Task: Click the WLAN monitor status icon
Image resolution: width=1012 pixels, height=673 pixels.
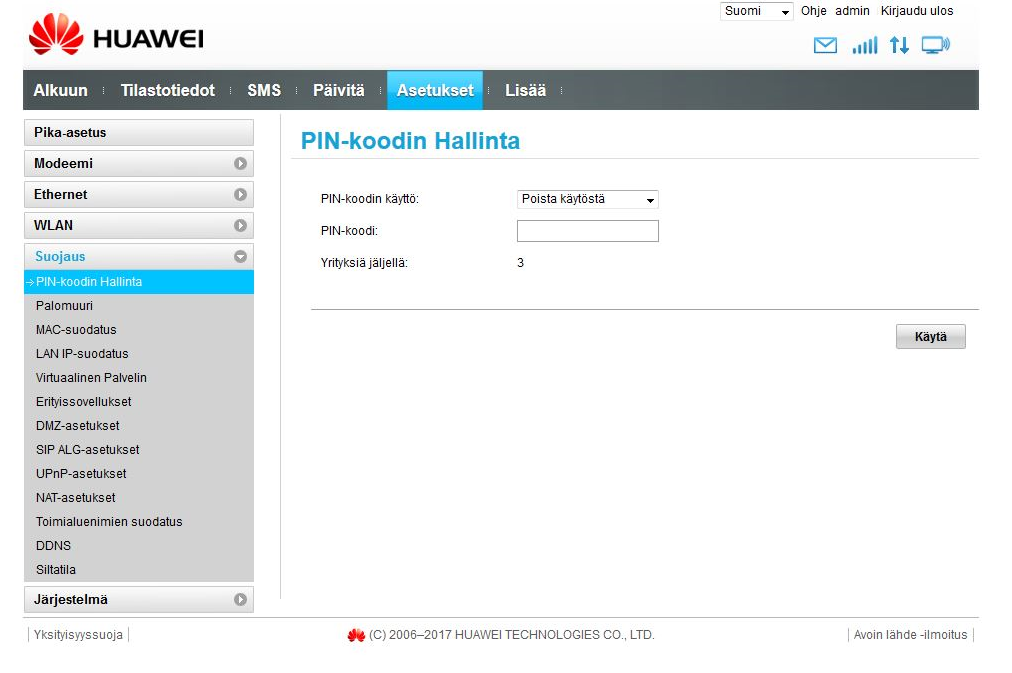Action: (935, 45)
